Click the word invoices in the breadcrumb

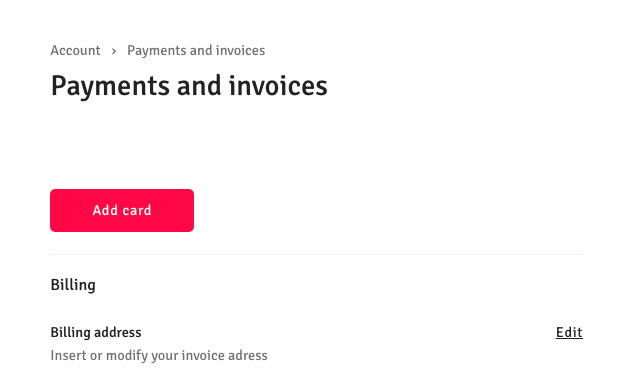point(240,50)
